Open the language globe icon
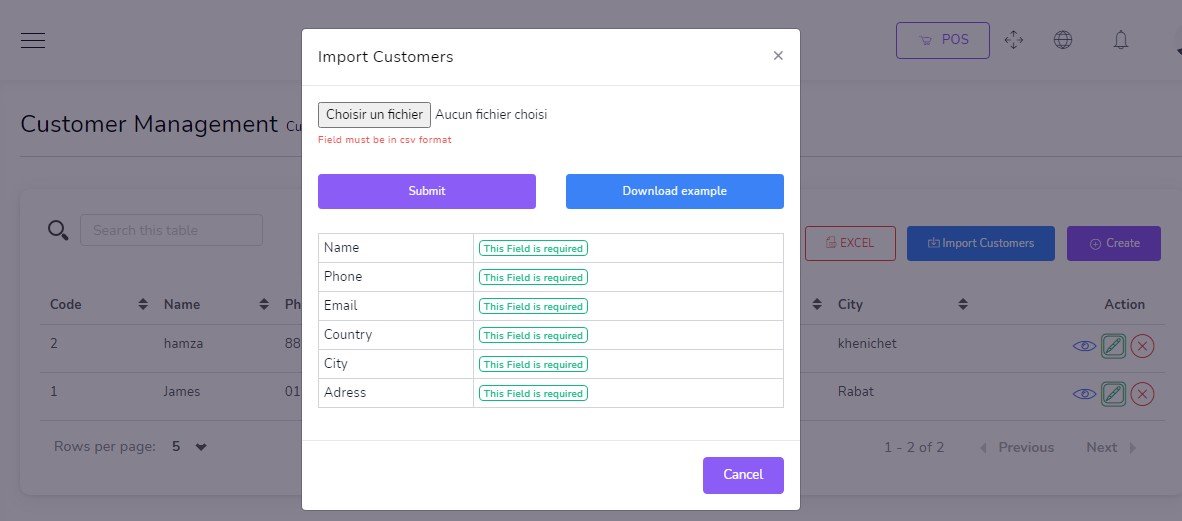The height and width of the screenshot is (521, 1182). (1063, 40)
